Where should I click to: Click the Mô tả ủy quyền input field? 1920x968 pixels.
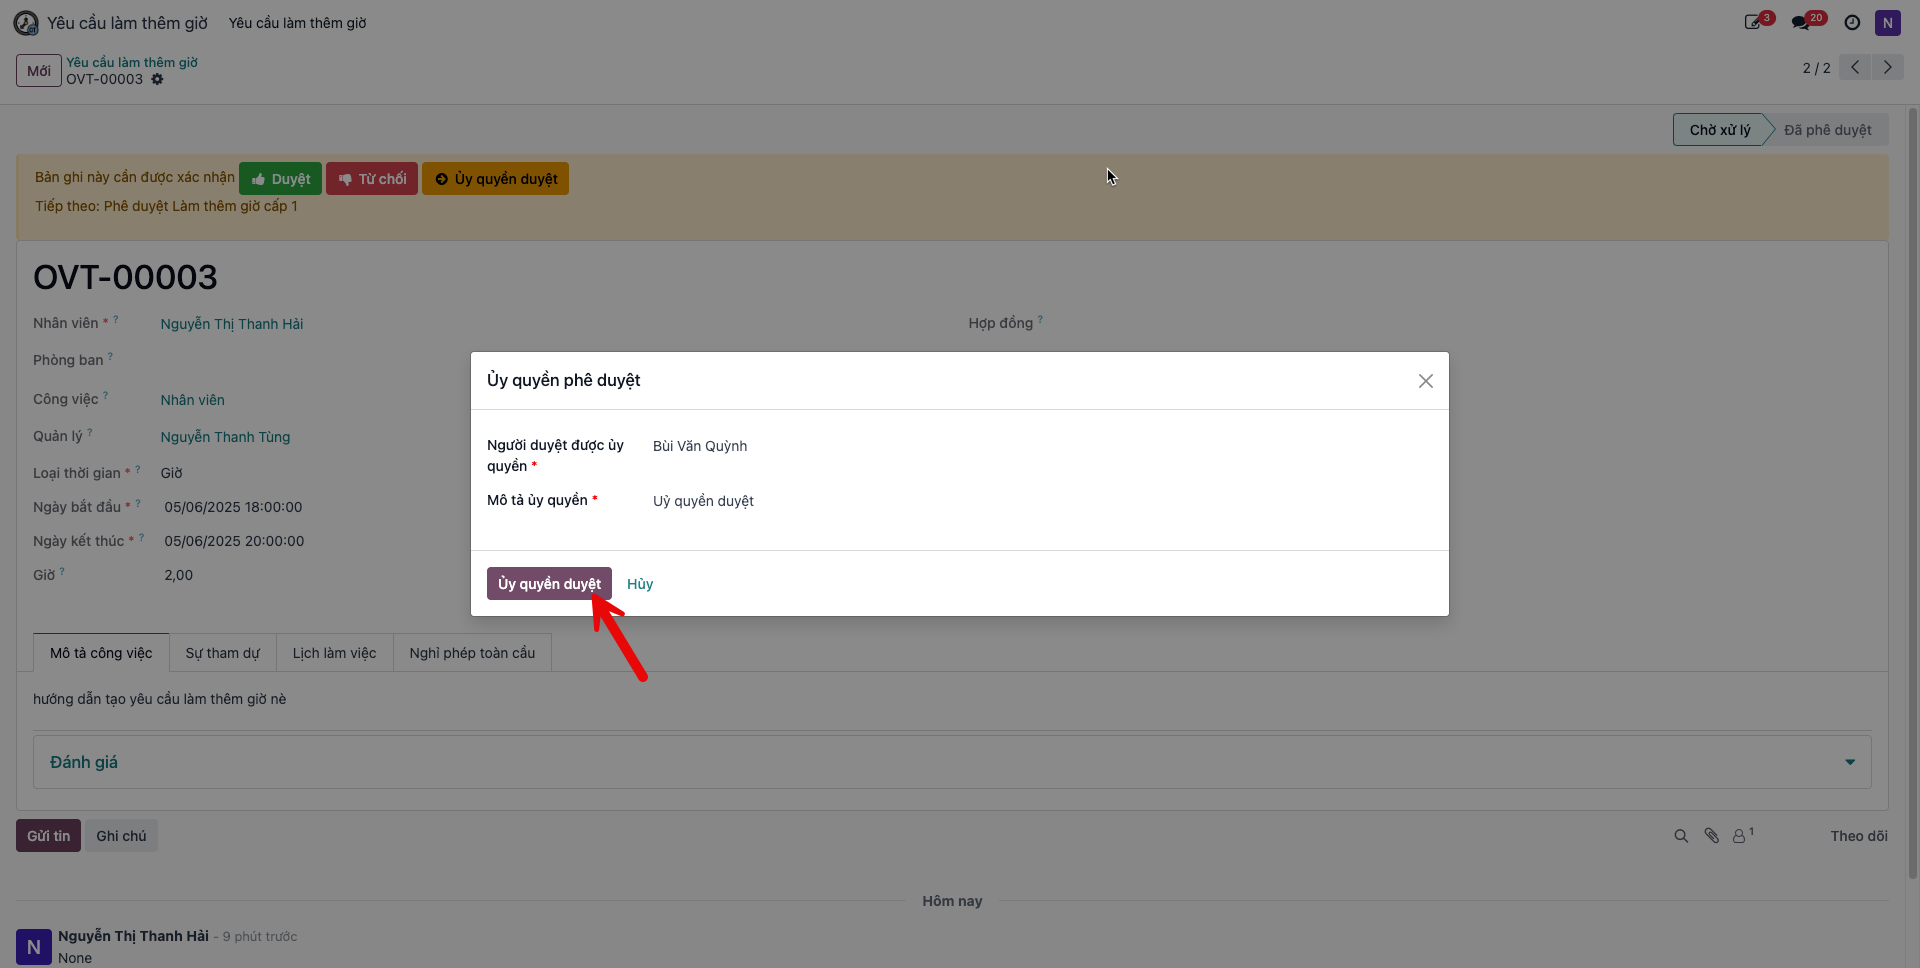[x=1040, y=501]
